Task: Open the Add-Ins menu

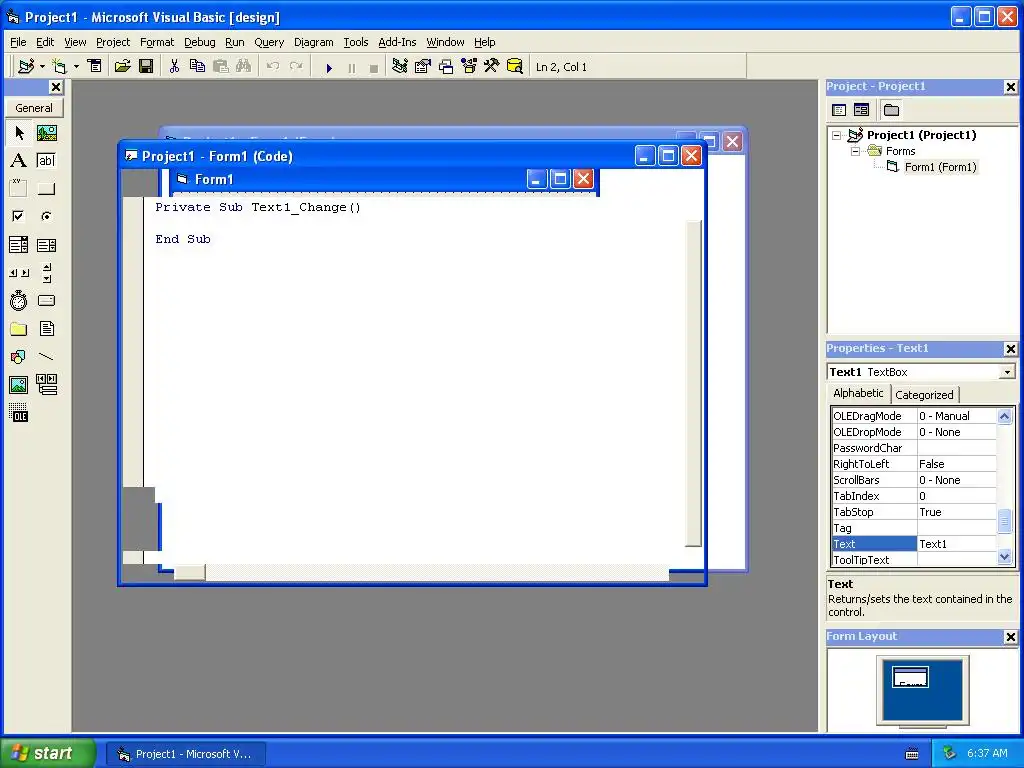Action: pos(397,42)
